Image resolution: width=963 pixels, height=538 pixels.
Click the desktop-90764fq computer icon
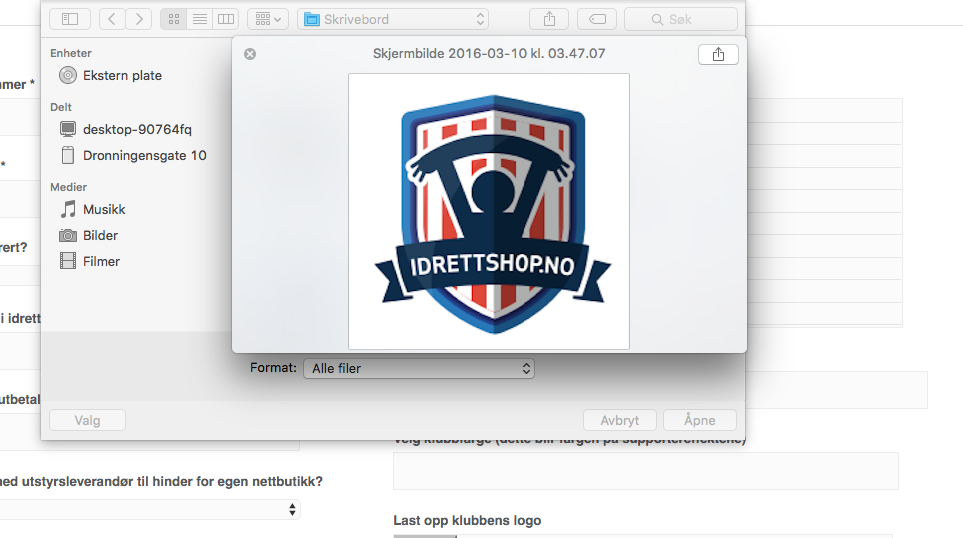68,129
